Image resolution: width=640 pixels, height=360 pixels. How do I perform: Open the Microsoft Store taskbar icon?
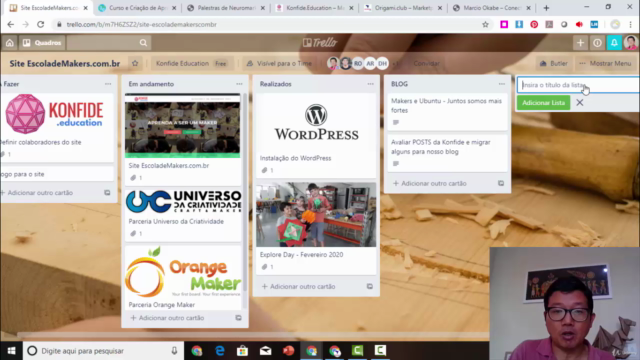click(242, 351)
